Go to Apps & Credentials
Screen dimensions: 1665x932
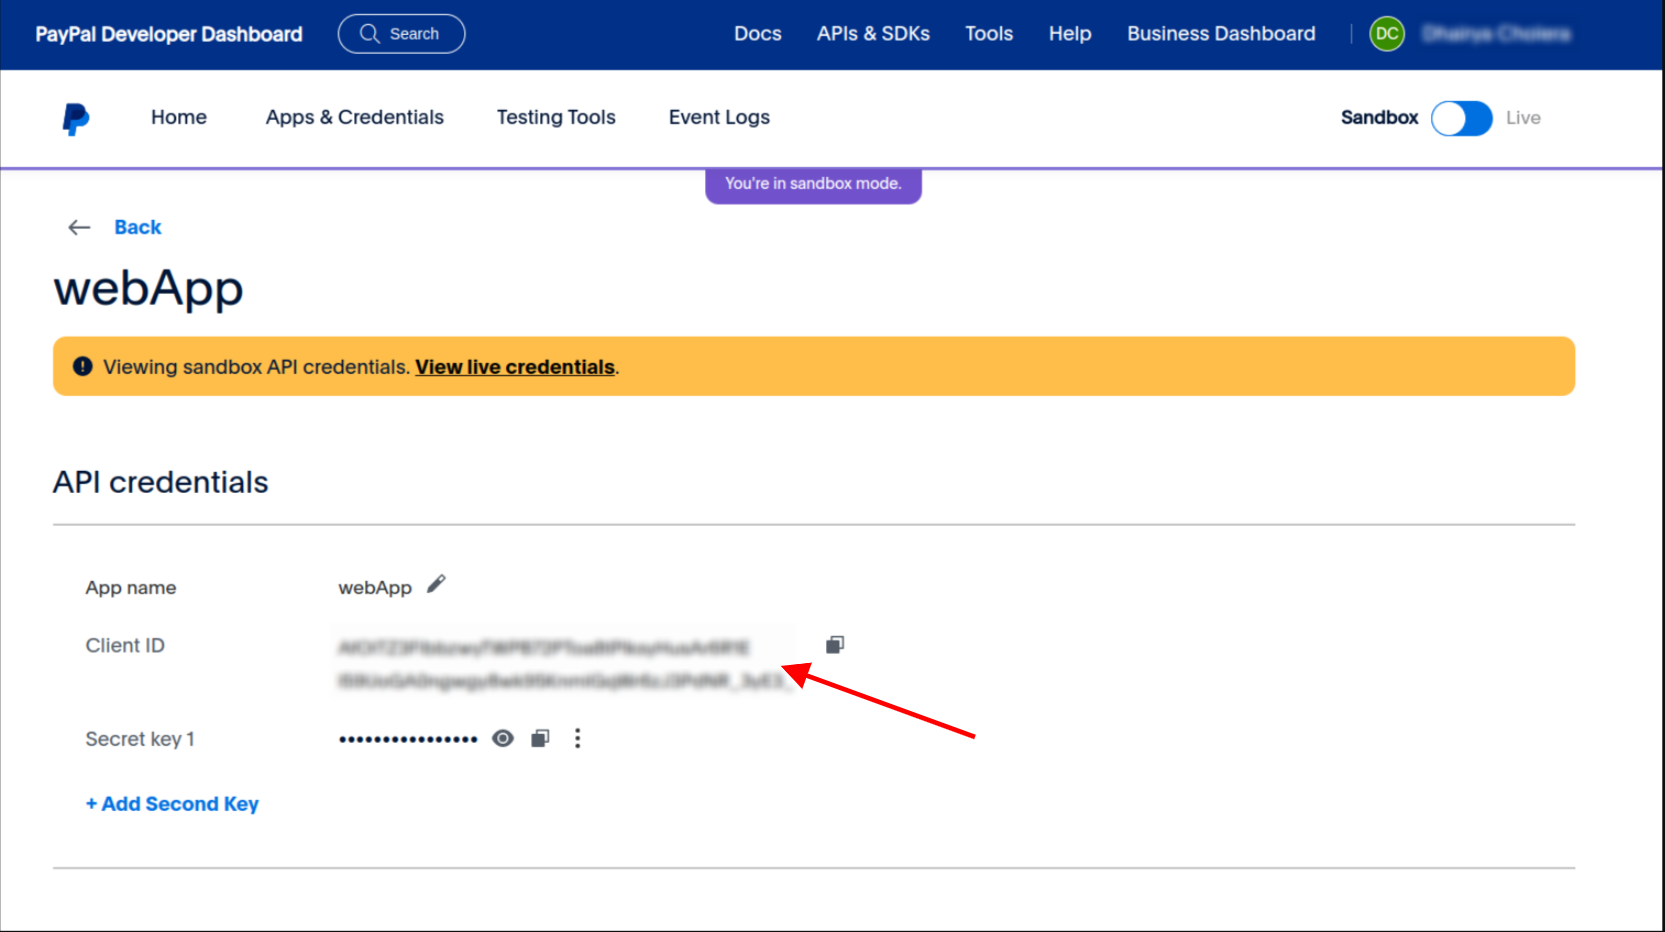354,117
